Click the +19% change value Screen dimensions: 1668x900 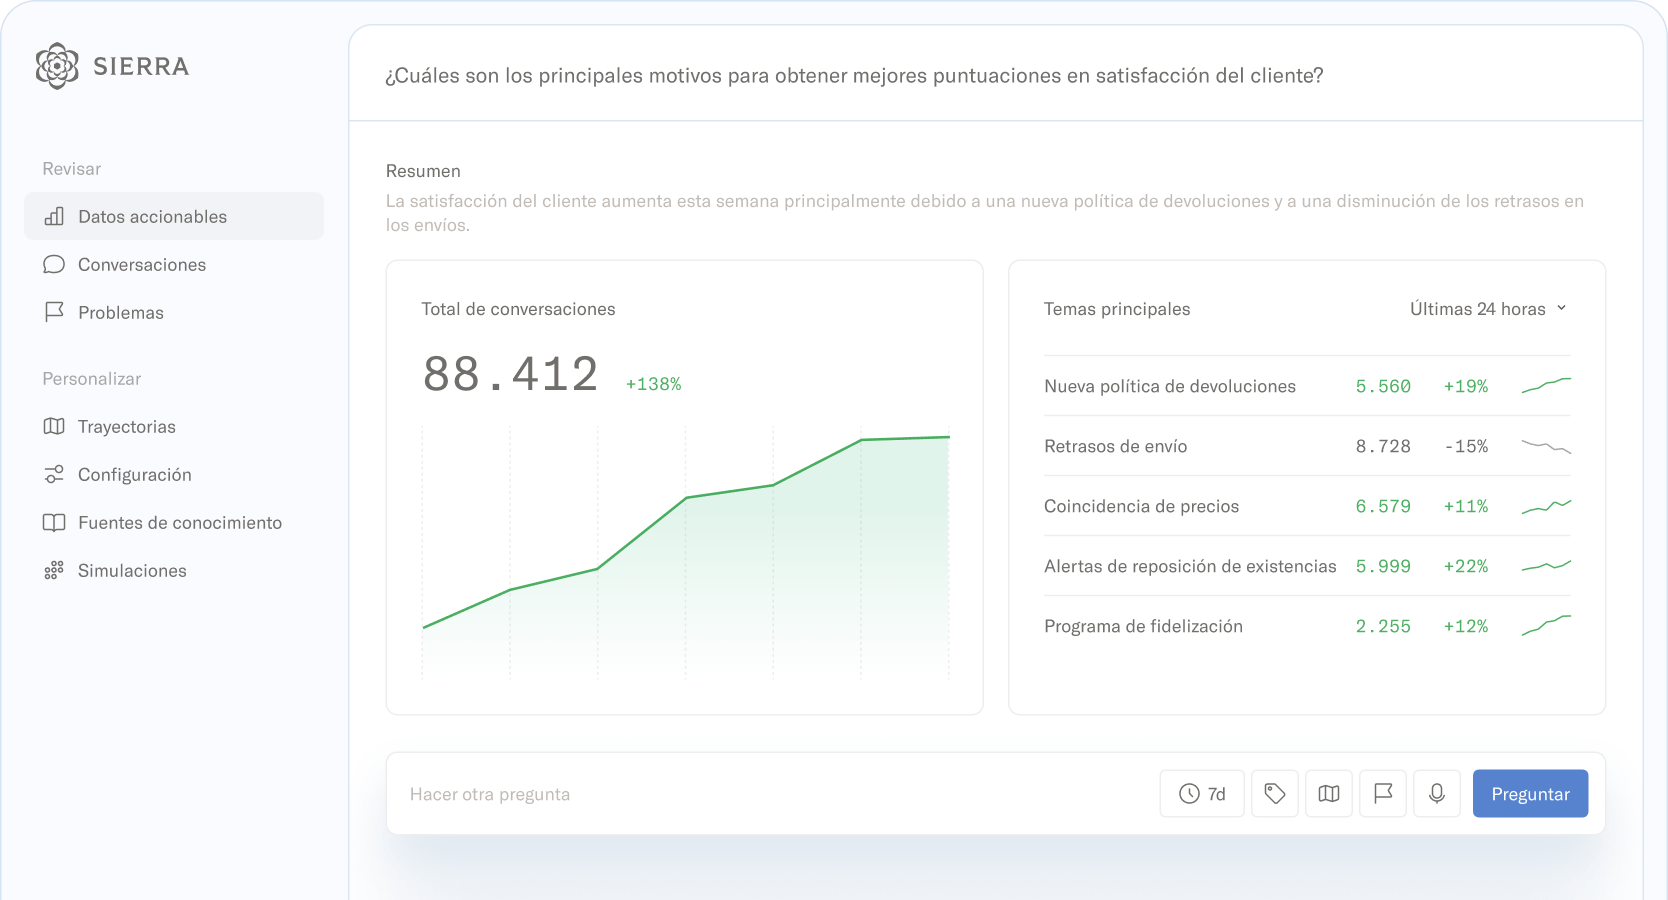(x=1466, y=386)
